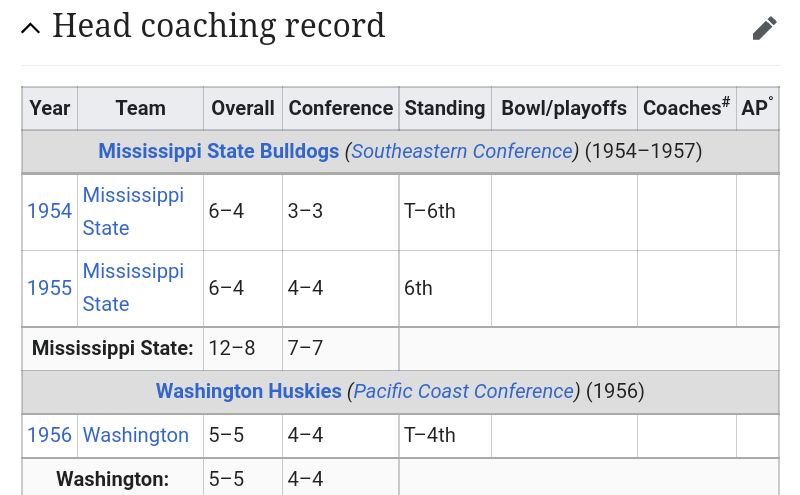
Task: Click the Bowl/playoffs column header
Action: pos(563,108)
